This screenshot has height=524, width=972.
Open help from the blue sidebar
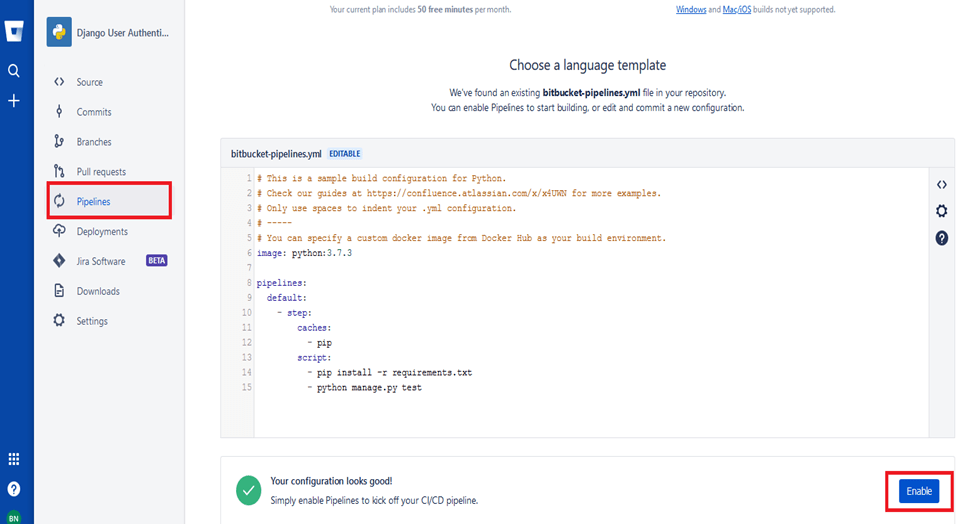[14, 489]
